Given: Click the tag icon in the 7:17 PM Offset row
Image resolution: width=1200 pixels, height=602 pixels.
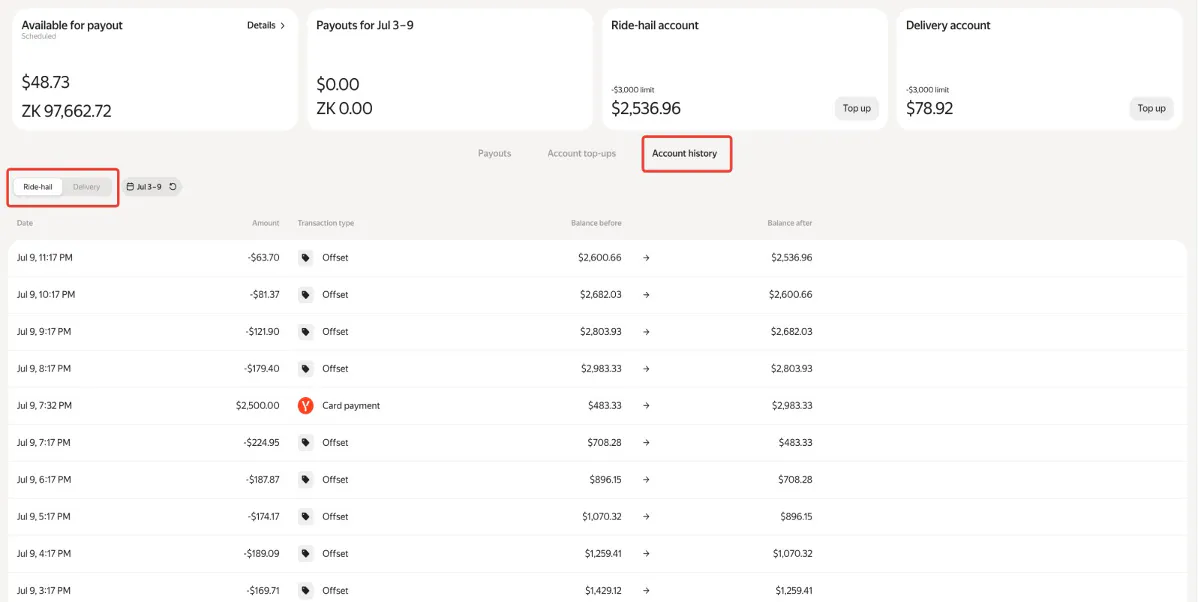Looking at the screenshot, I should click(306, 443).
